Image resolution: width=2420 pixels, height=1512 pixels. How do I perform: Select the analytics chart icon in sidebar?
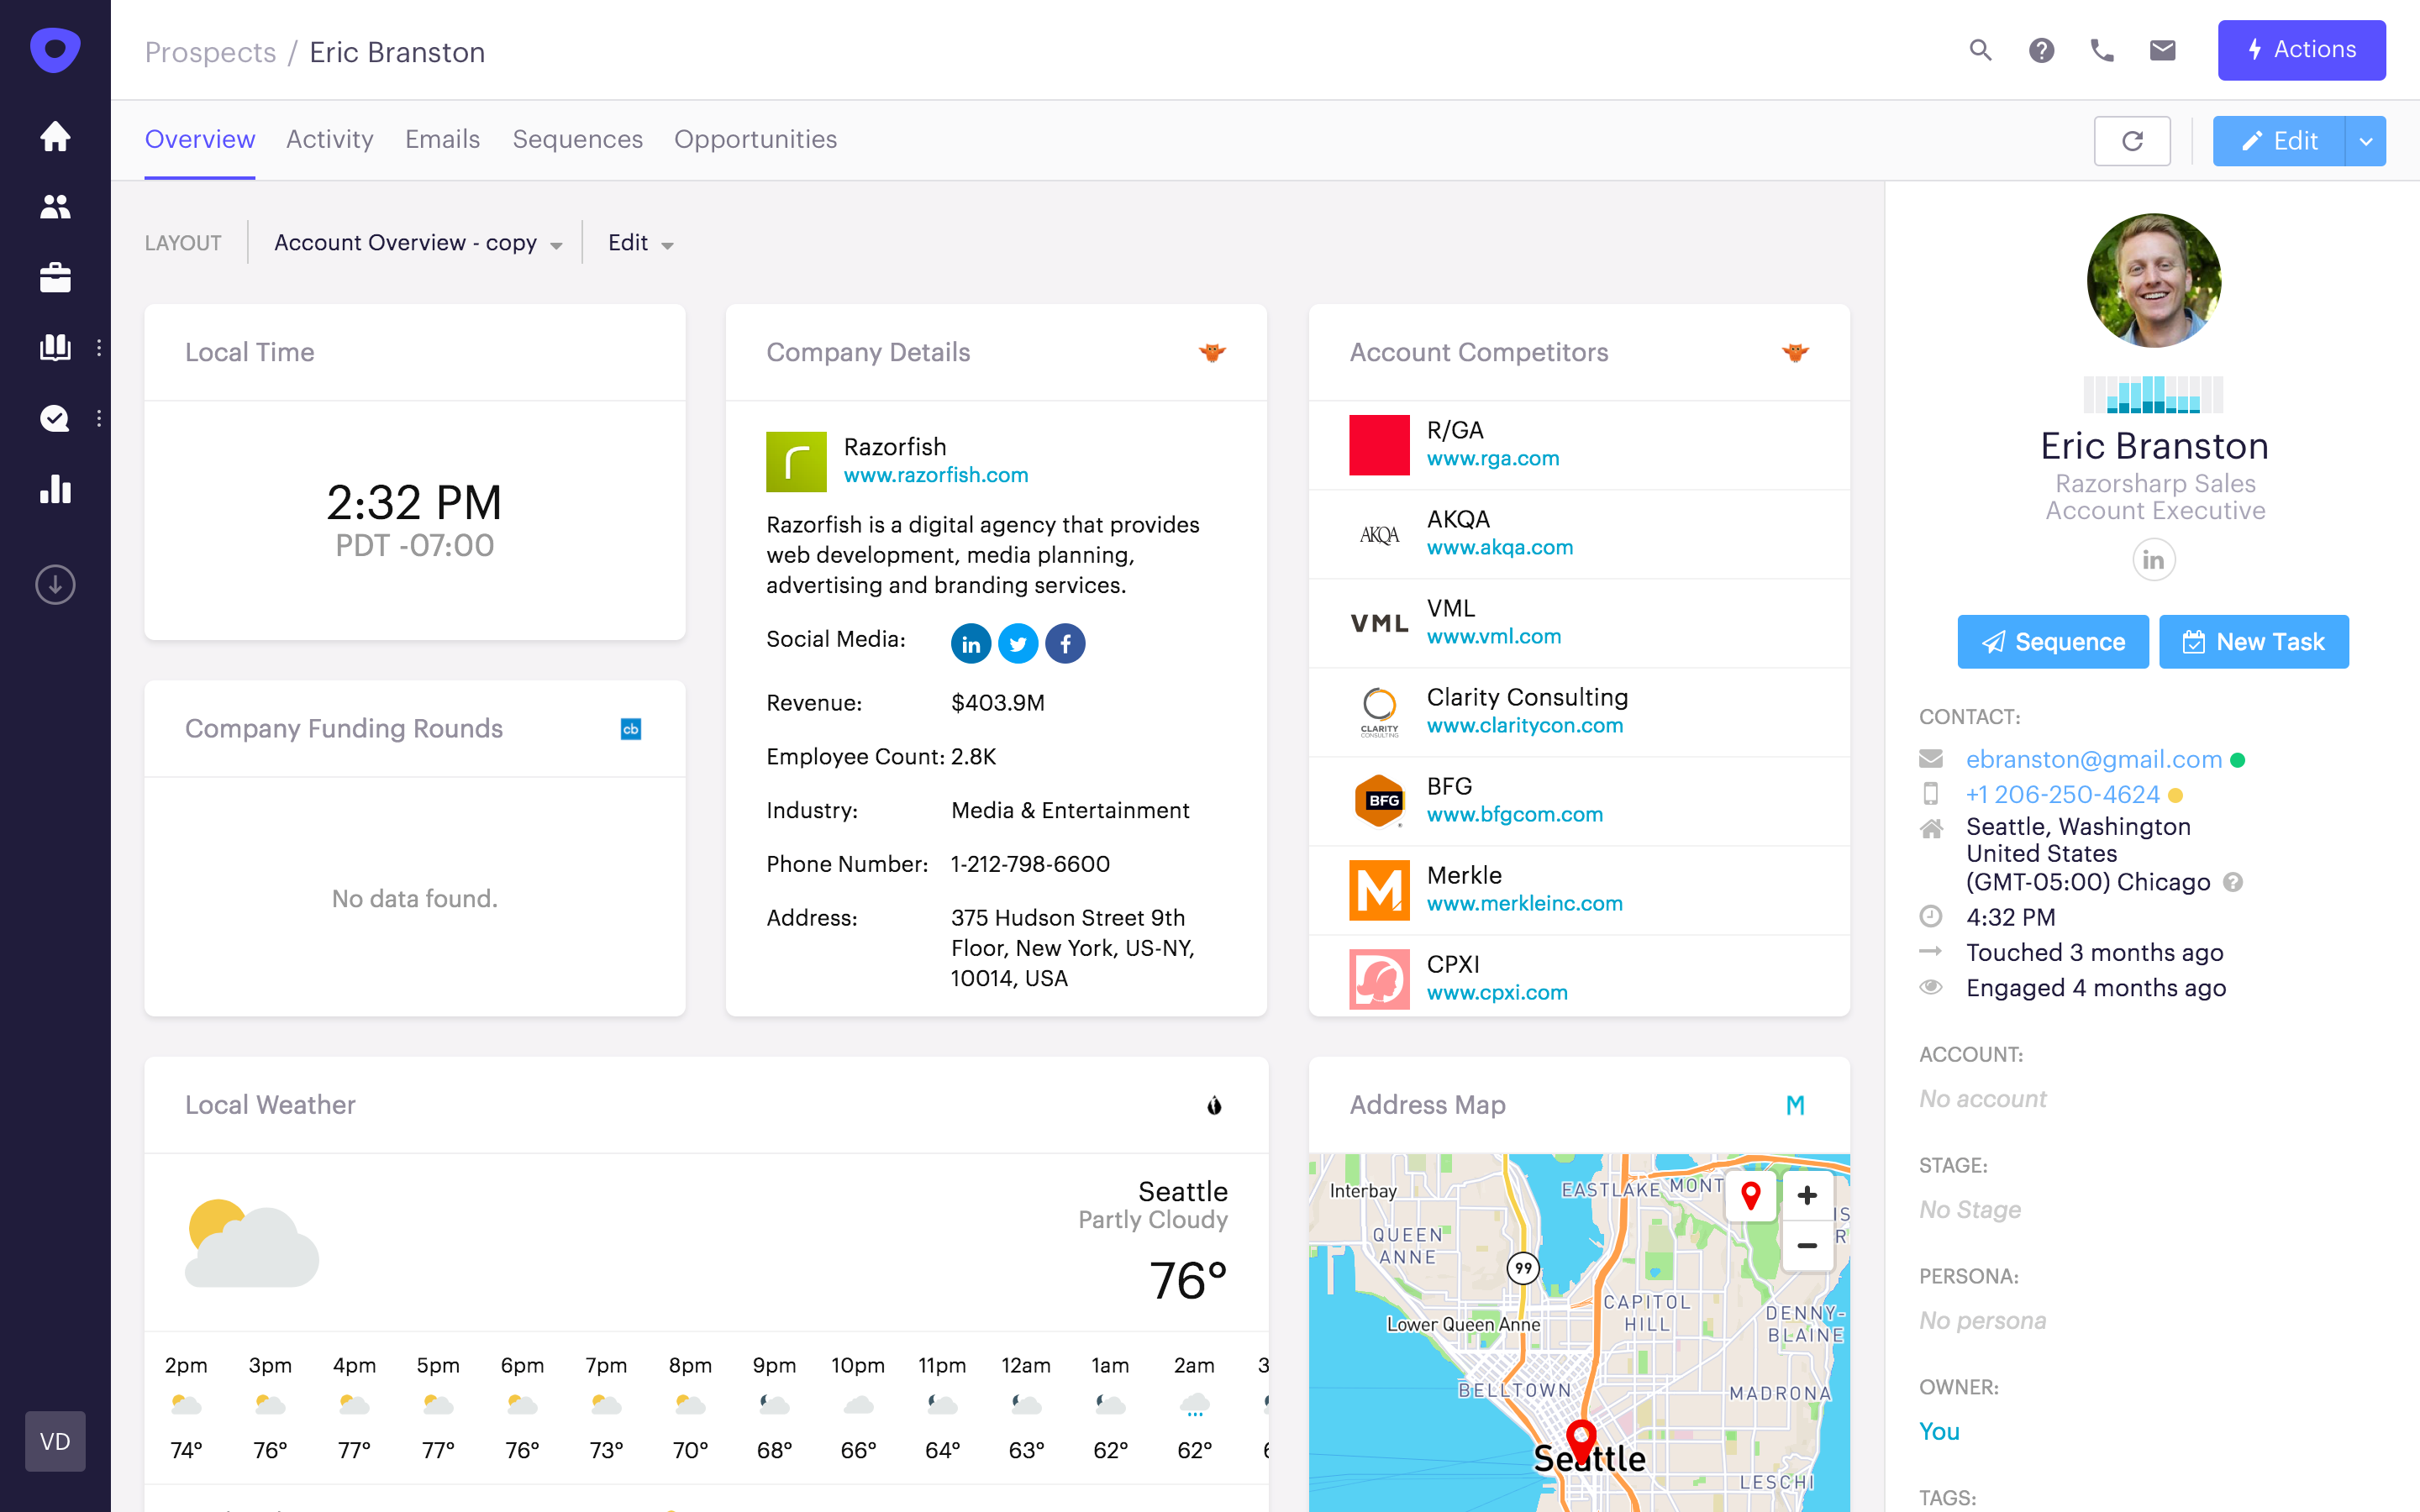[55, 489]
